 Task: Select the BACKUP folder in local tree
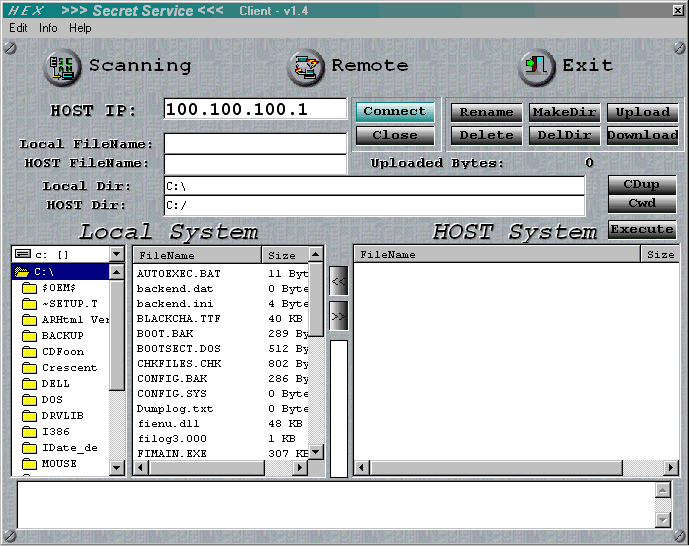coord(62,336)
